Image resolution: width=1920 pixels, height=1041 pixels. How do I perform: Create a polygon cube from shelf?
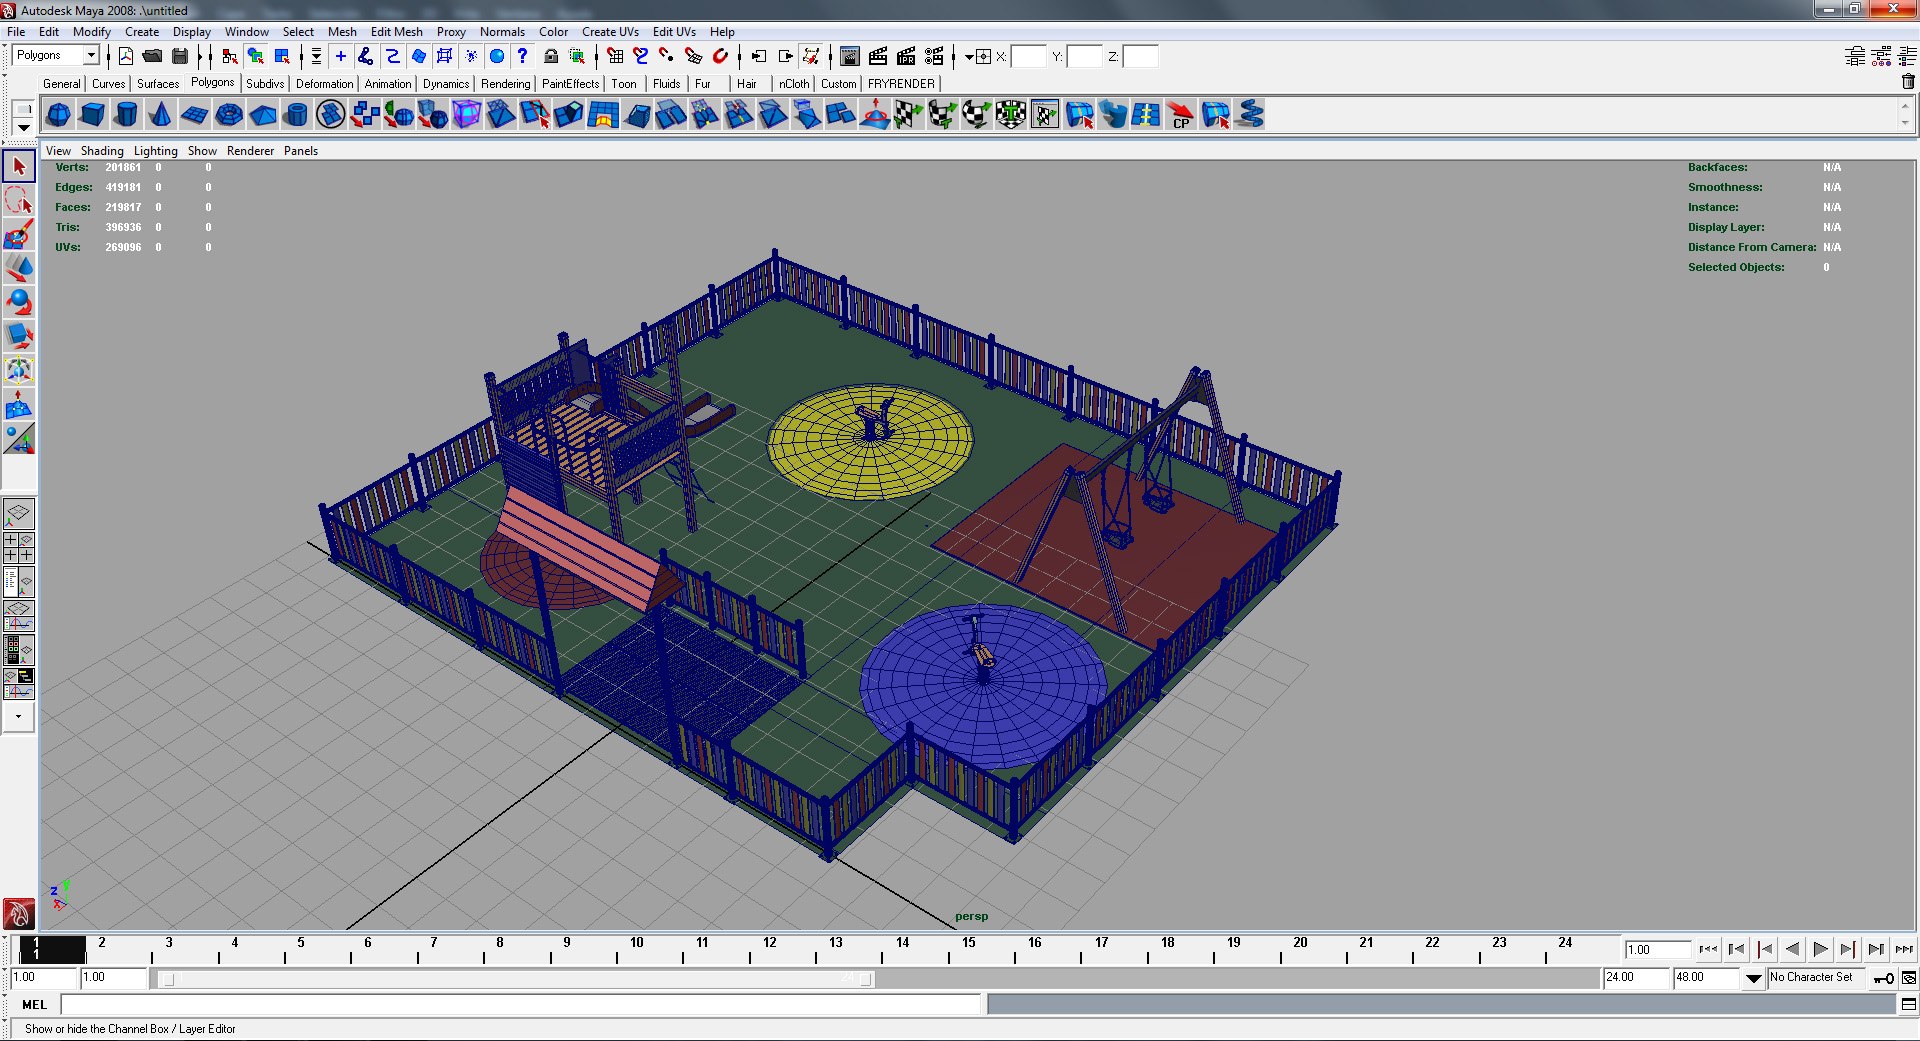(93, 115)
